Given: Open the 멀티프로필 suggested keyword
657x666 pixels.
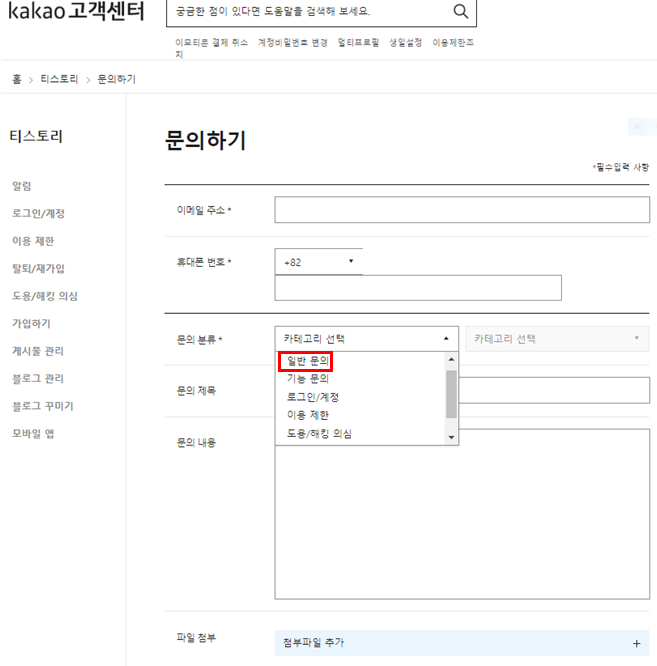Looking at the screenshot, I should (358, 42).
